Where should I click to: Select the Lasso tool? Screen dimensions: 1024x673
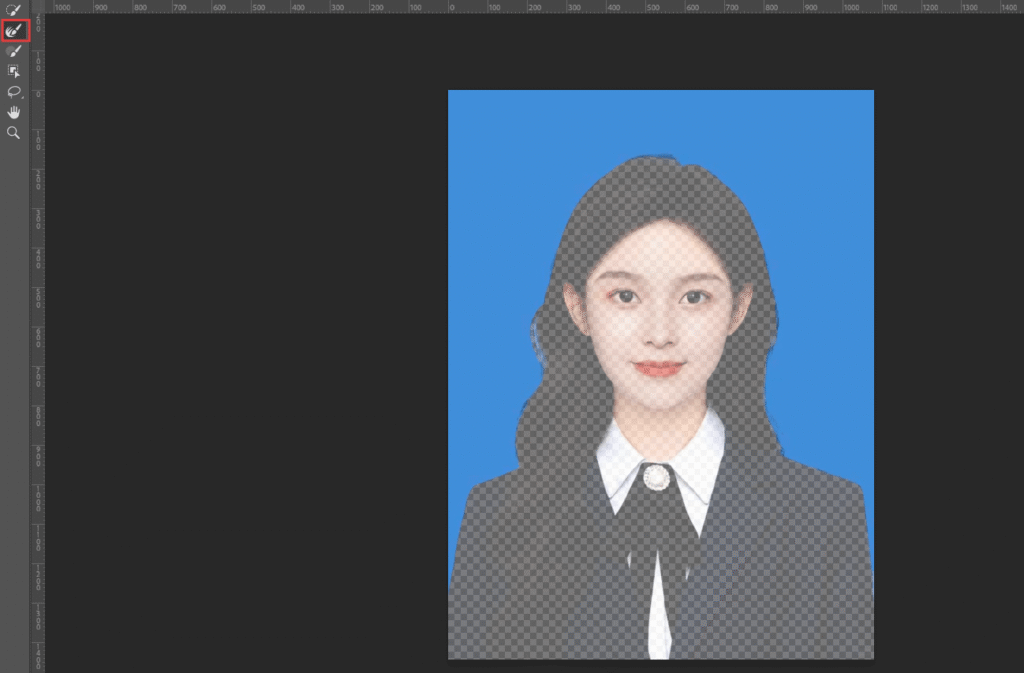tap(14, 91)
